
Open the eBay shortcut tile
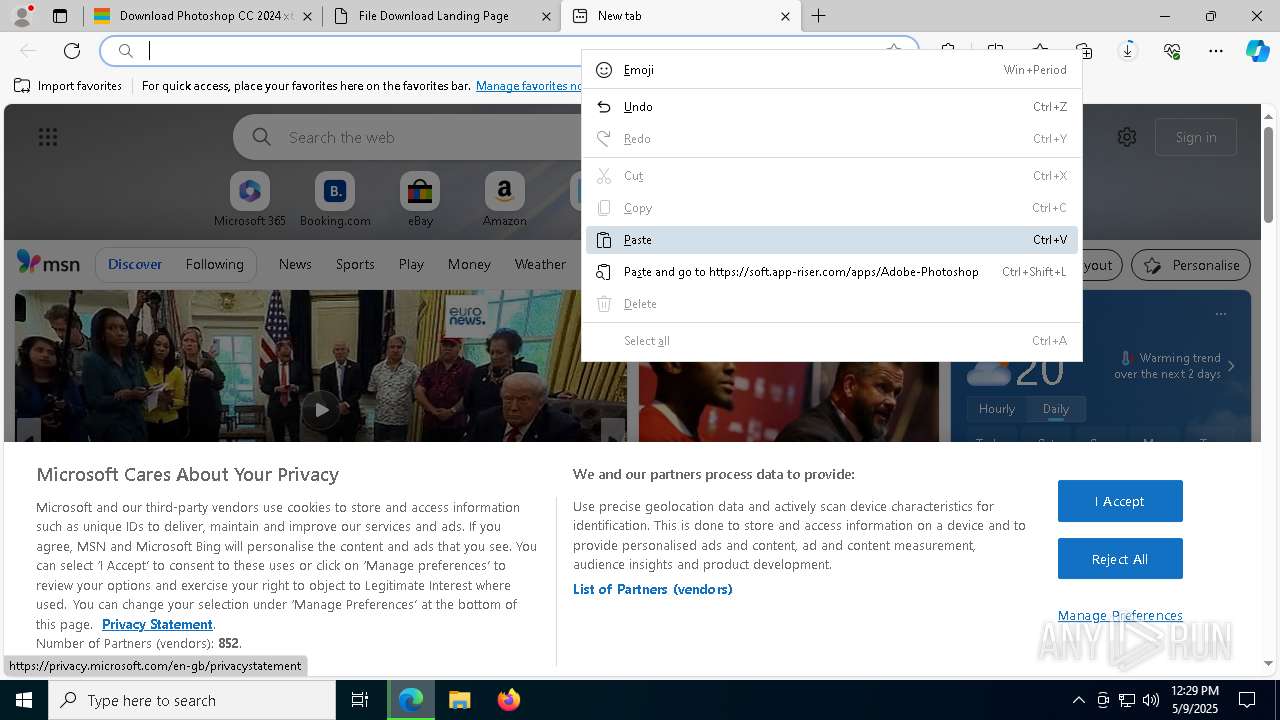[x=420, y=200]
